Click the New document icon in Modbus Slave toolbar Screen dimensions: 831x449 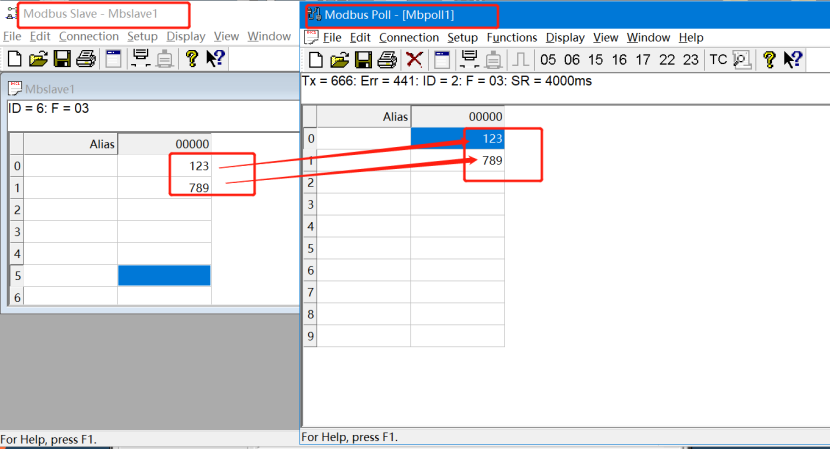click(14, 59)
